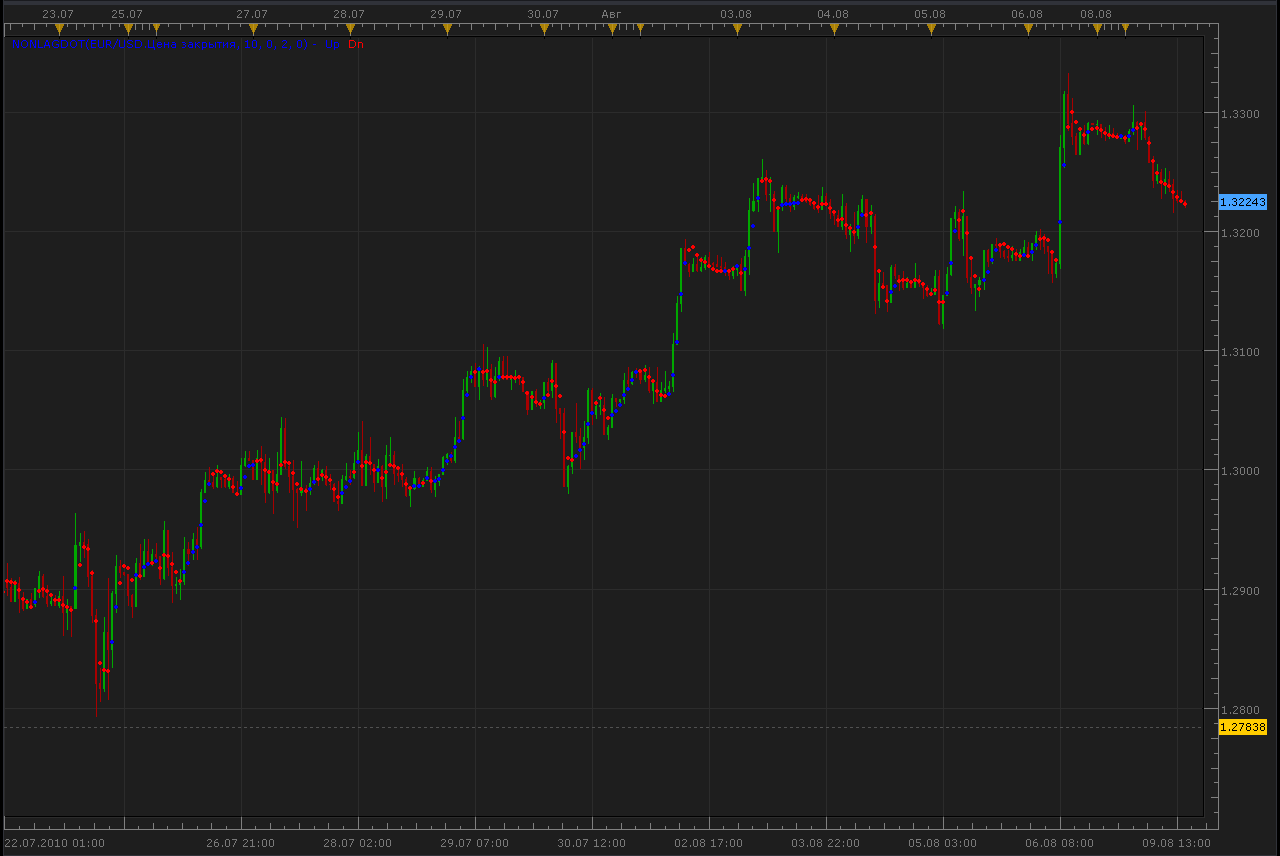
Task: Select the 27.07 day marker triangle
Action: click(253, 29)
